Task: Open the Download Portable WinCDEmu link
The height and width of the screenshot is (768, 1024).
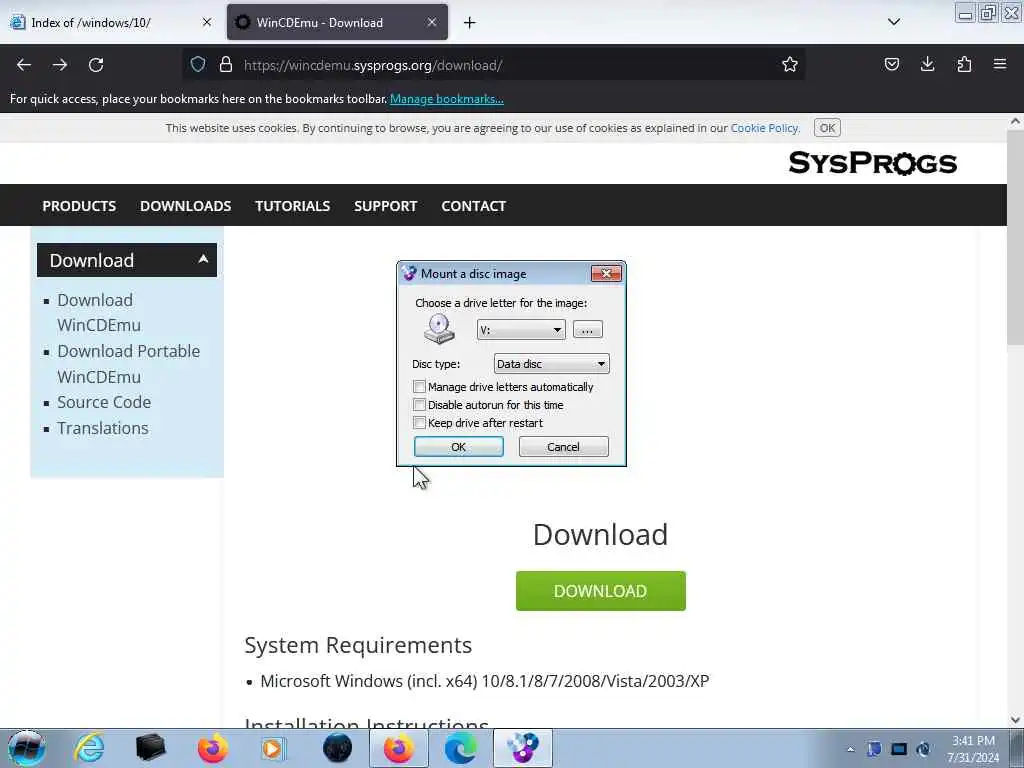Action: [x=129, y=364]
